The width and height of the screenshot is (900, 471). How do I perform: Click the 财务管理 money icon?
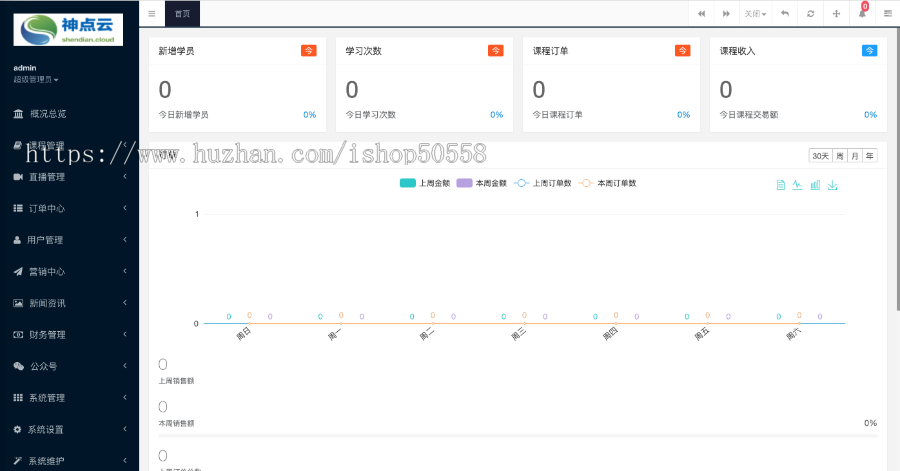click(18, 334)
